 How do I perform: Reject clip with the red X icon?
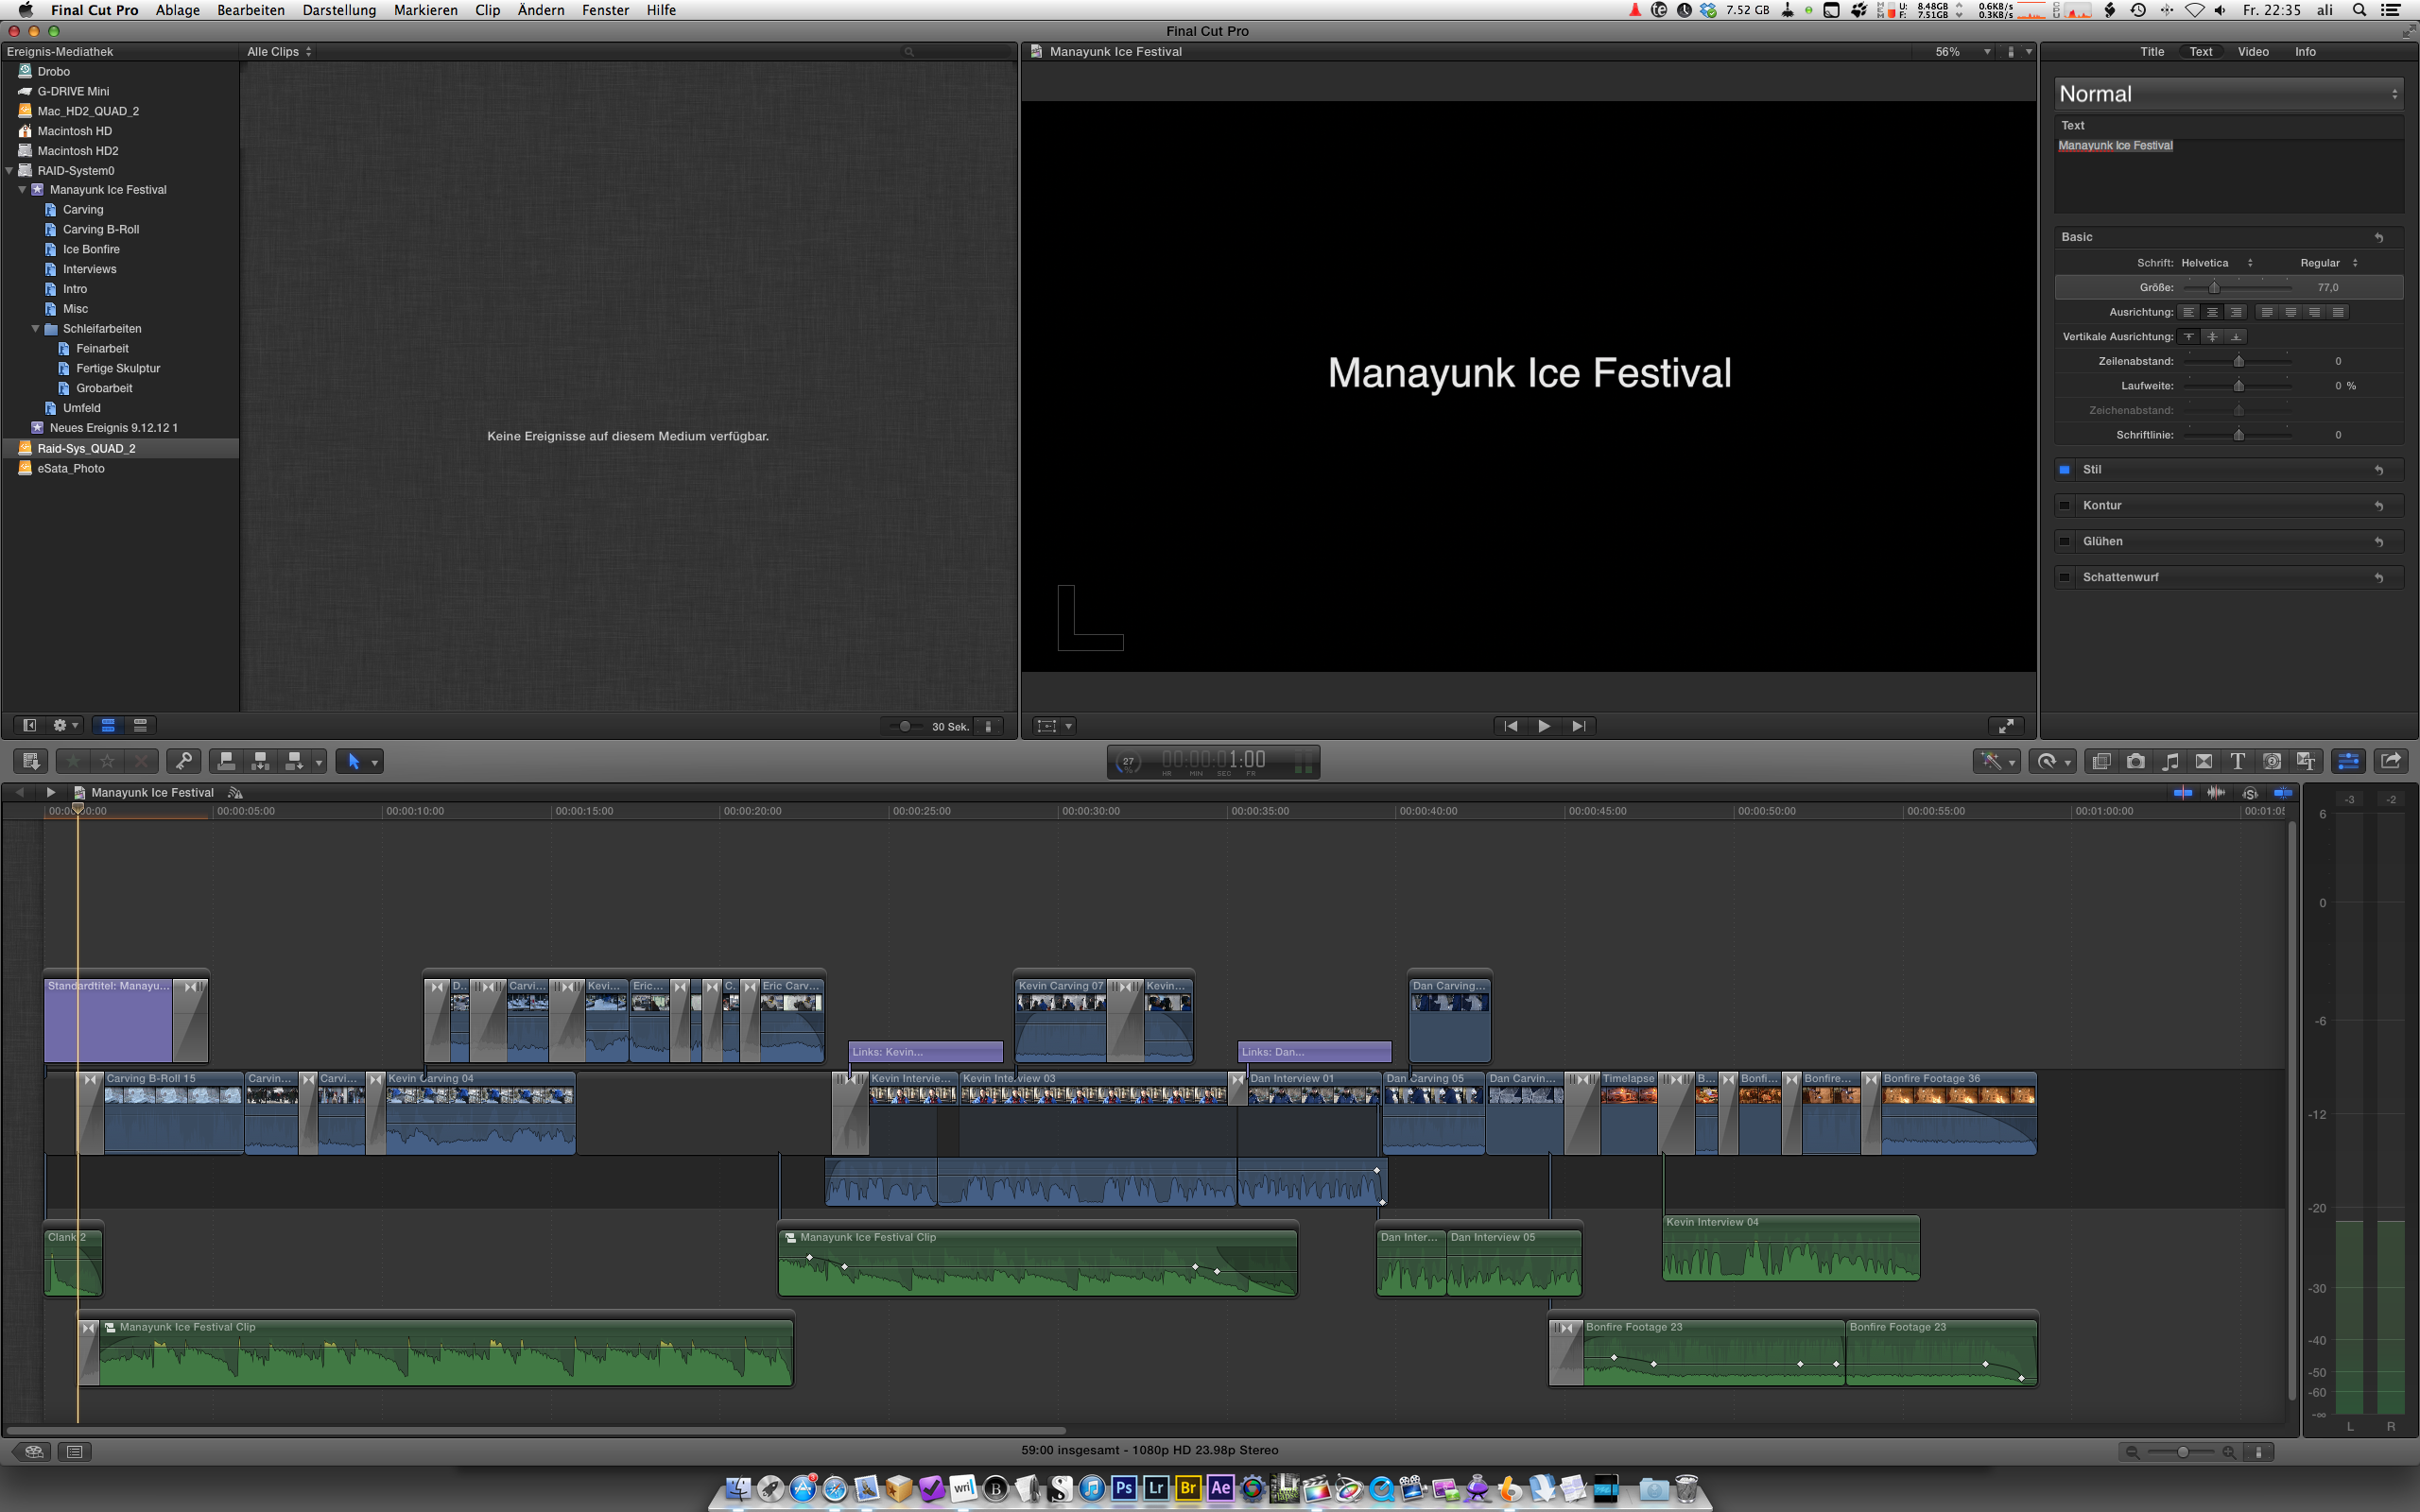pyautogui.click(x=141, y=761)
